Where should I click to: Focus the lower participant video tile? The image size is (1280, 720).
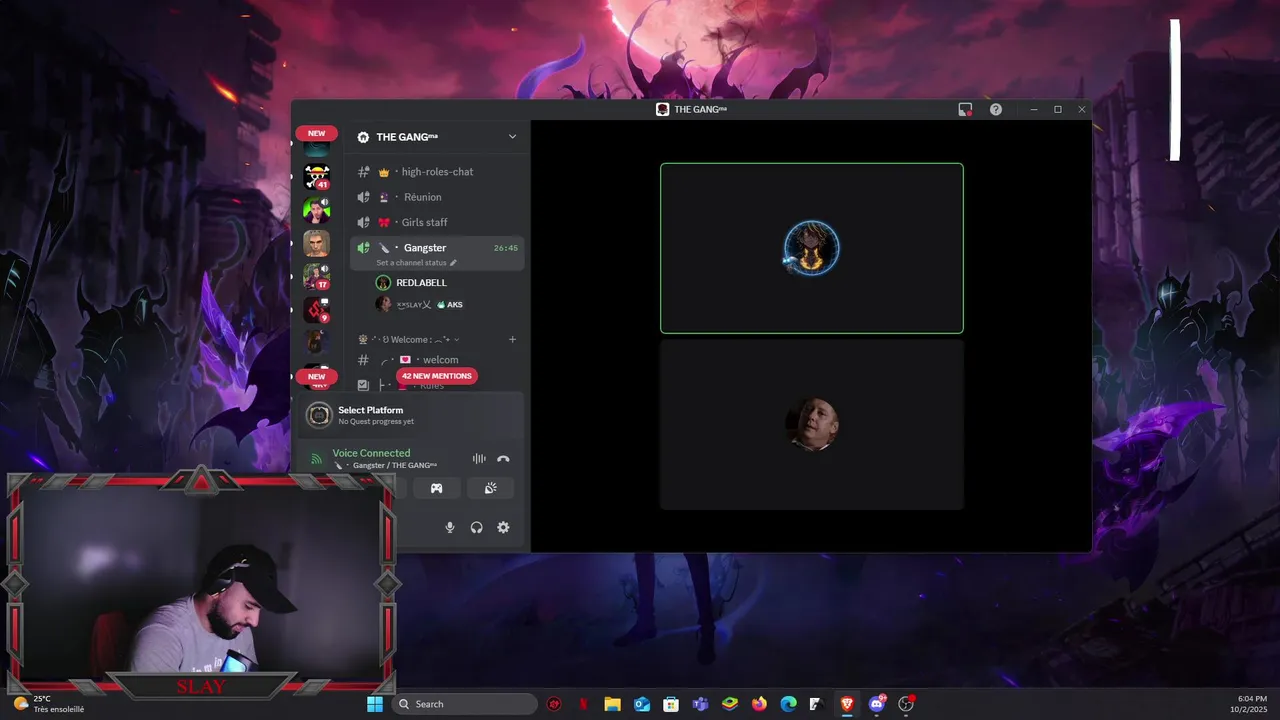coord(812,424)
